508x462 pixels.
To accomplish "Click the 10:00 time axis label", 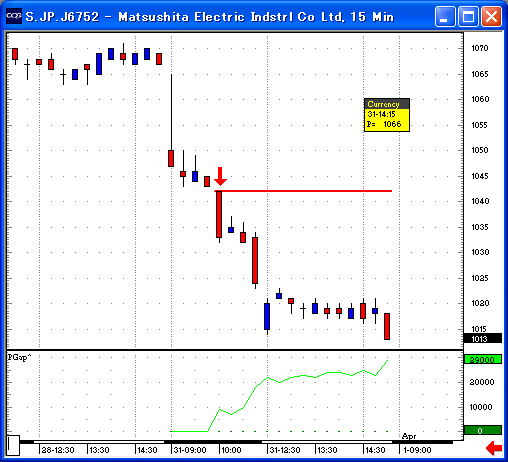I will pos(231,450).
